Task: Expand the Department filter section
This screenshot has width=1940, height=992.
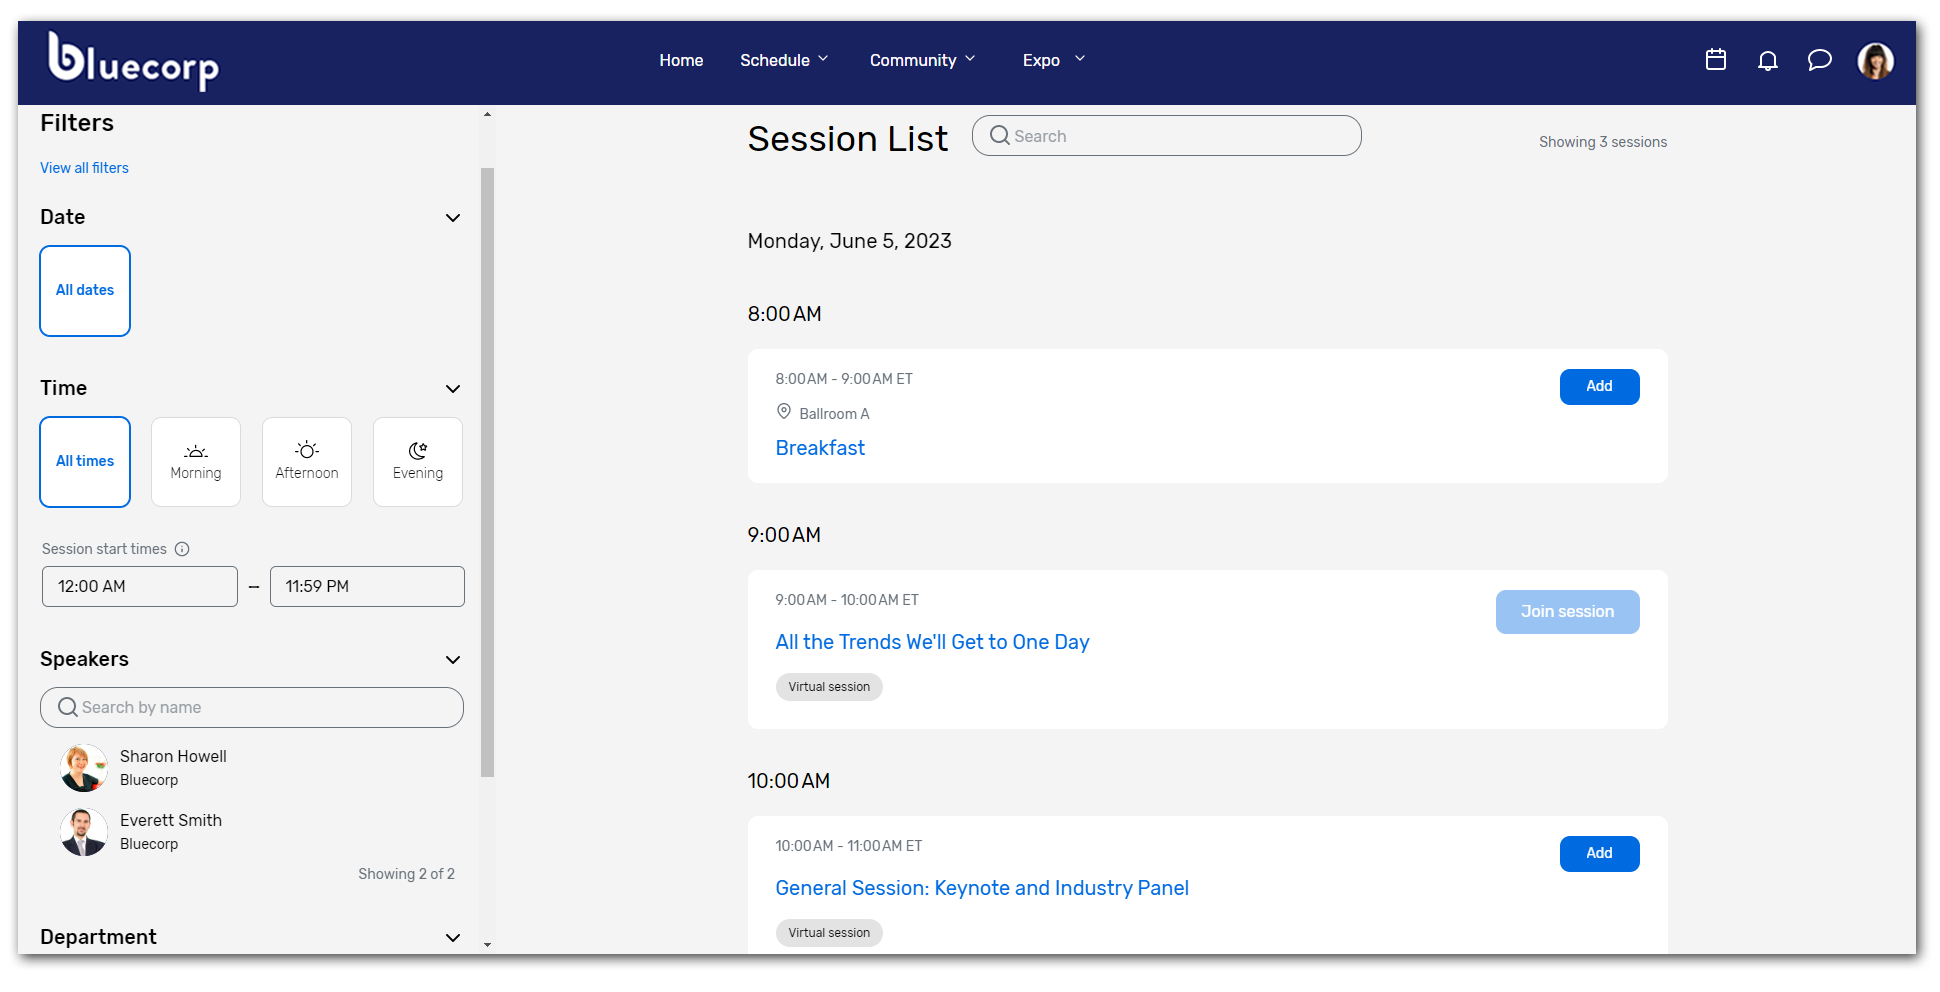Action: click(452, 938)
